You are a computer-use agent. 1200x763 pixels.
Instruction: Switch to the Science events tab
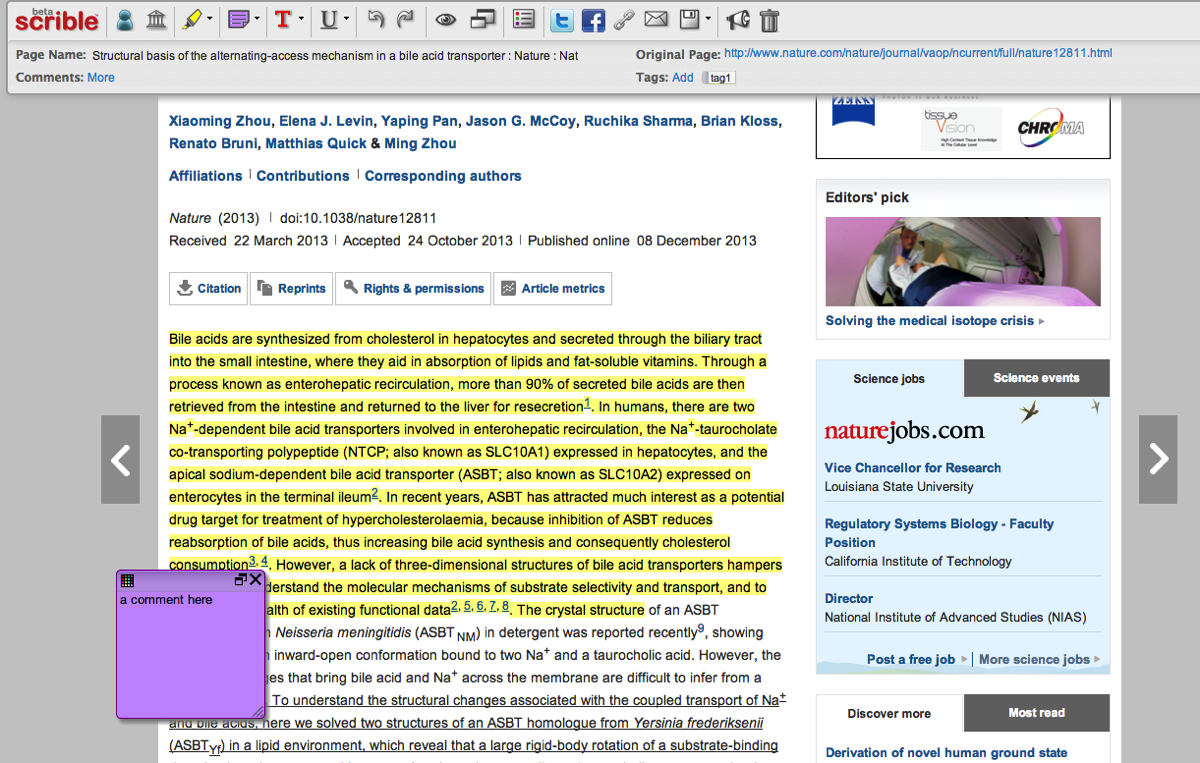[1036, 378]
